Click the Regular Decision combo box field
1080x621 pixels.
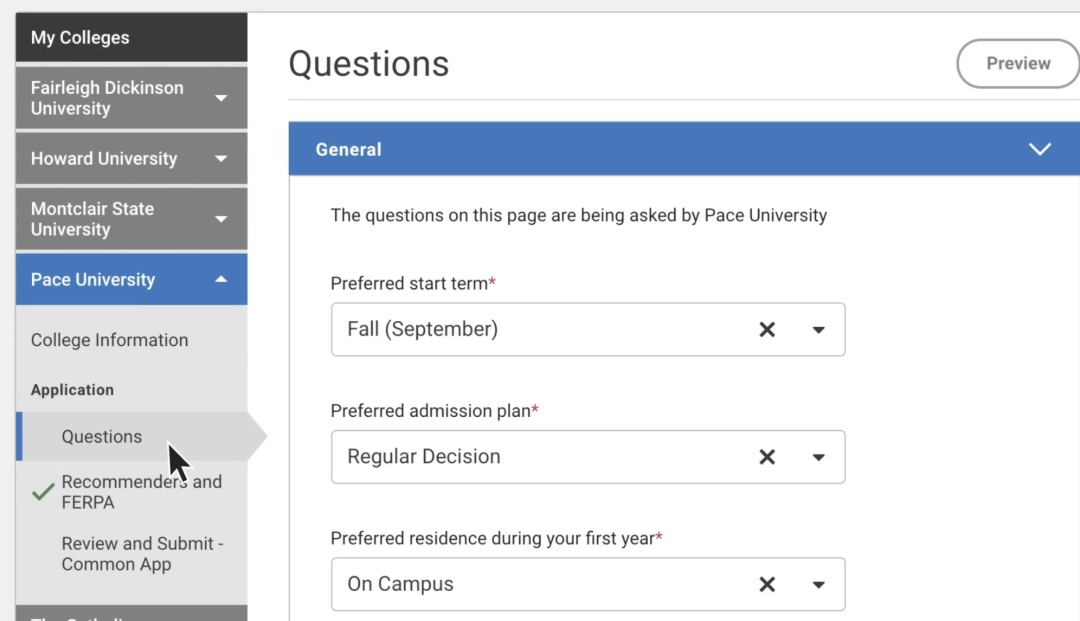pyautogui.click(x=588, y=457)
